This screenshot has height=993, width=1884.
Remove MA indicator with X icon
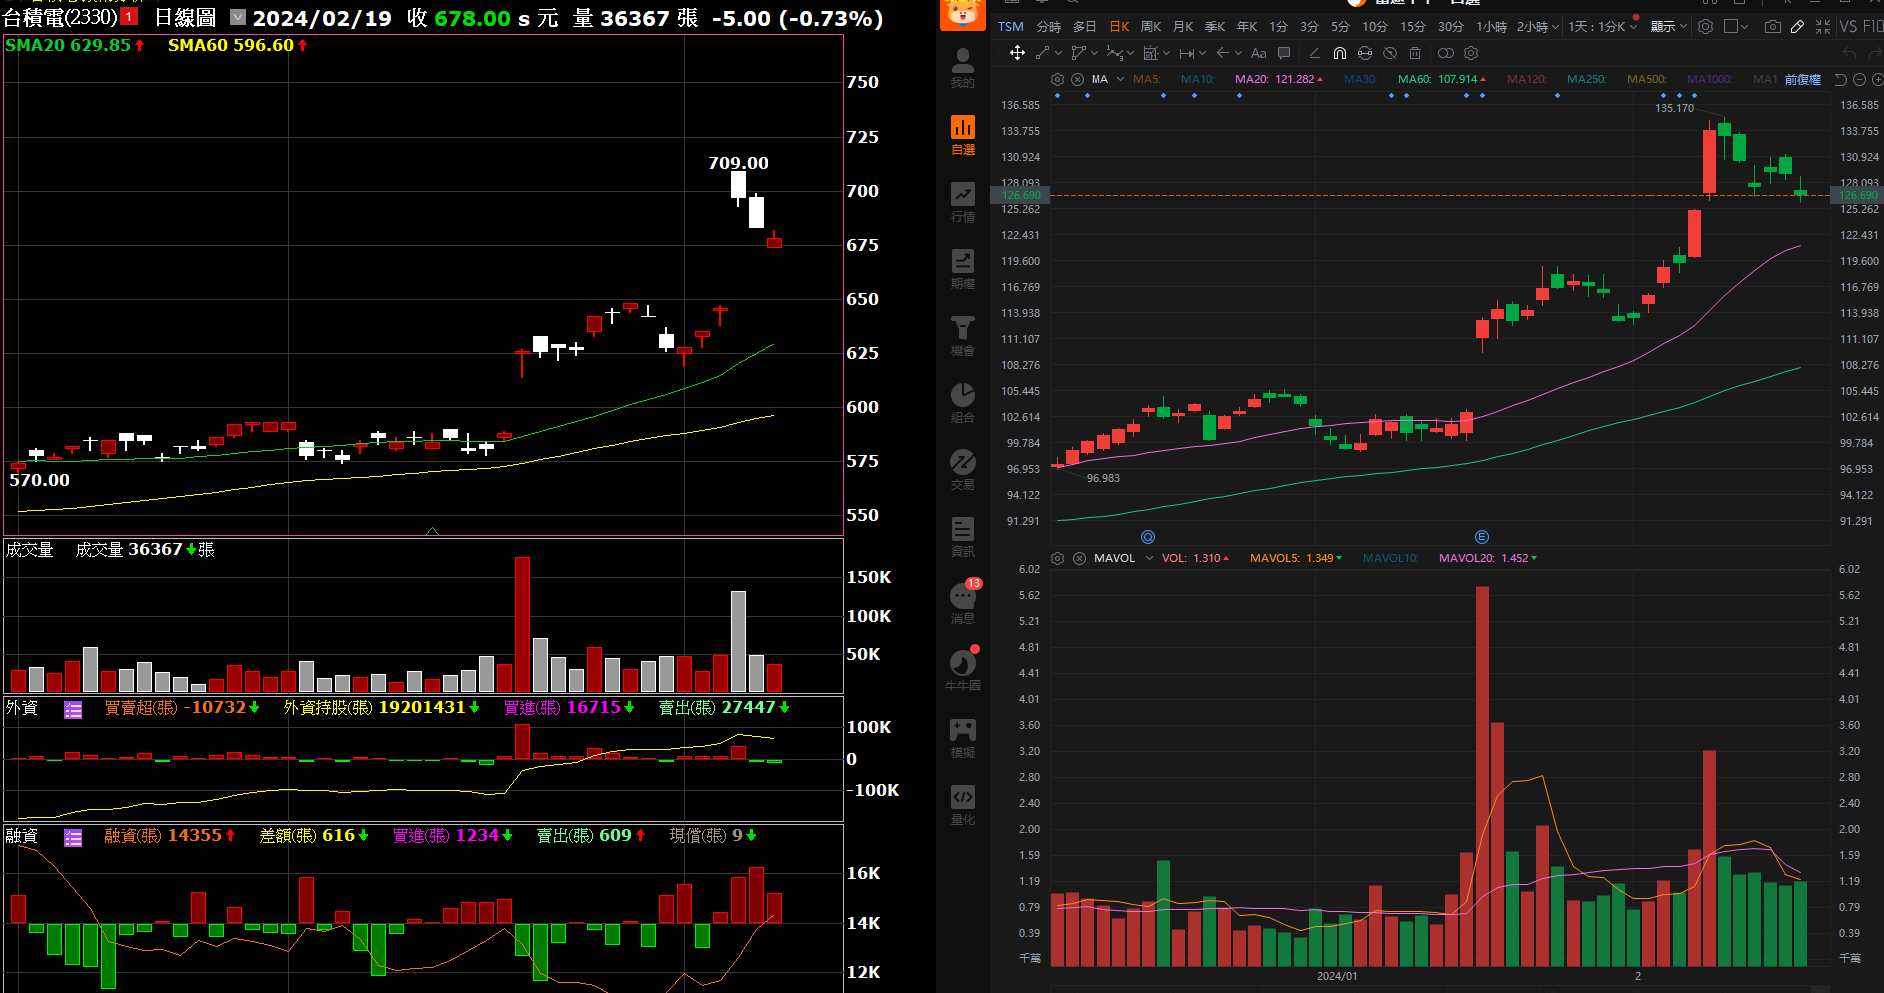[1077, 79]
